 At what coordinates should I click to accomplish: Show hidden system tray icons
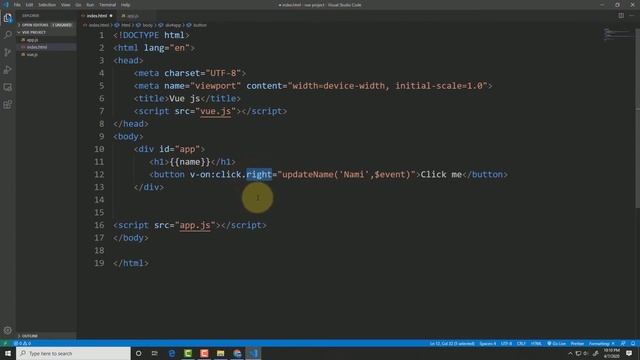coord(570,353)
